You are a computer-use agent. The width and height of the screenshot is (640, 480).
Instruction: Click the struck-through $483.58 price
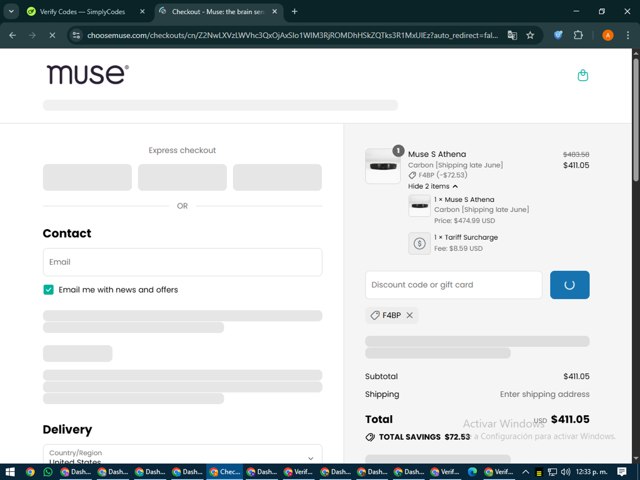pos(576,154)
